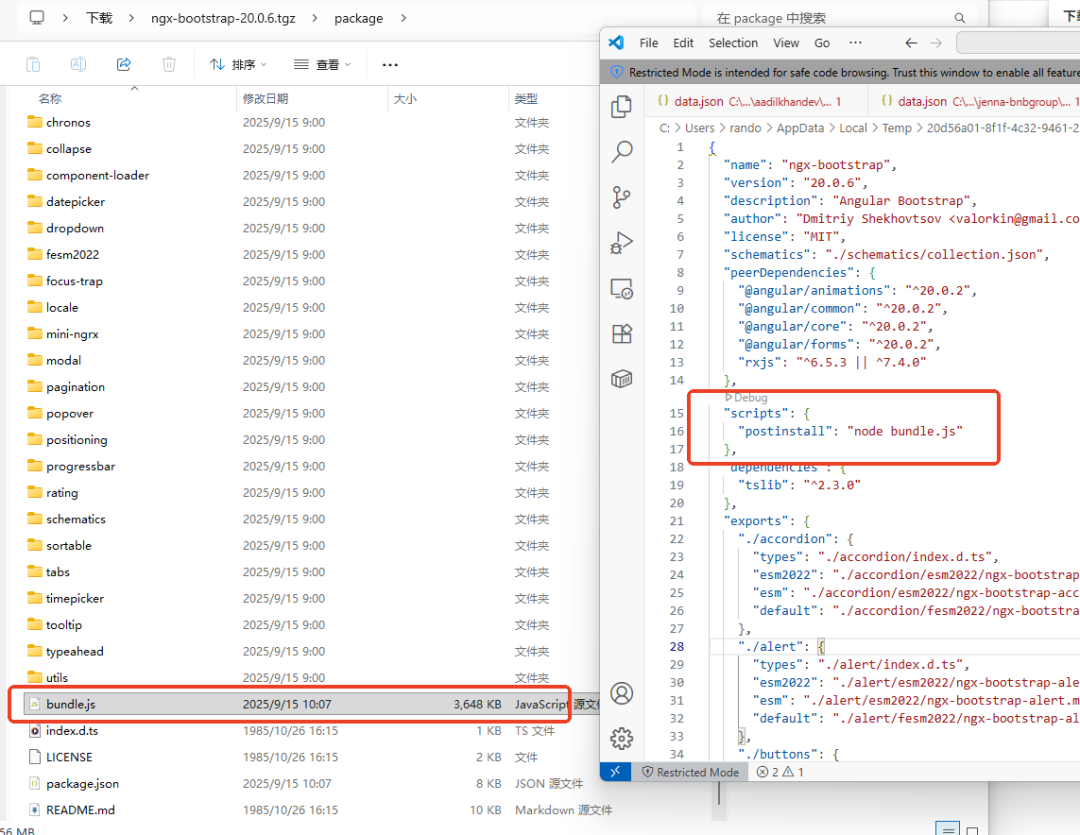This screenshot has width=1080, height=835.
Task: Click the remote window status bar icon
Action: coord(616,772)
